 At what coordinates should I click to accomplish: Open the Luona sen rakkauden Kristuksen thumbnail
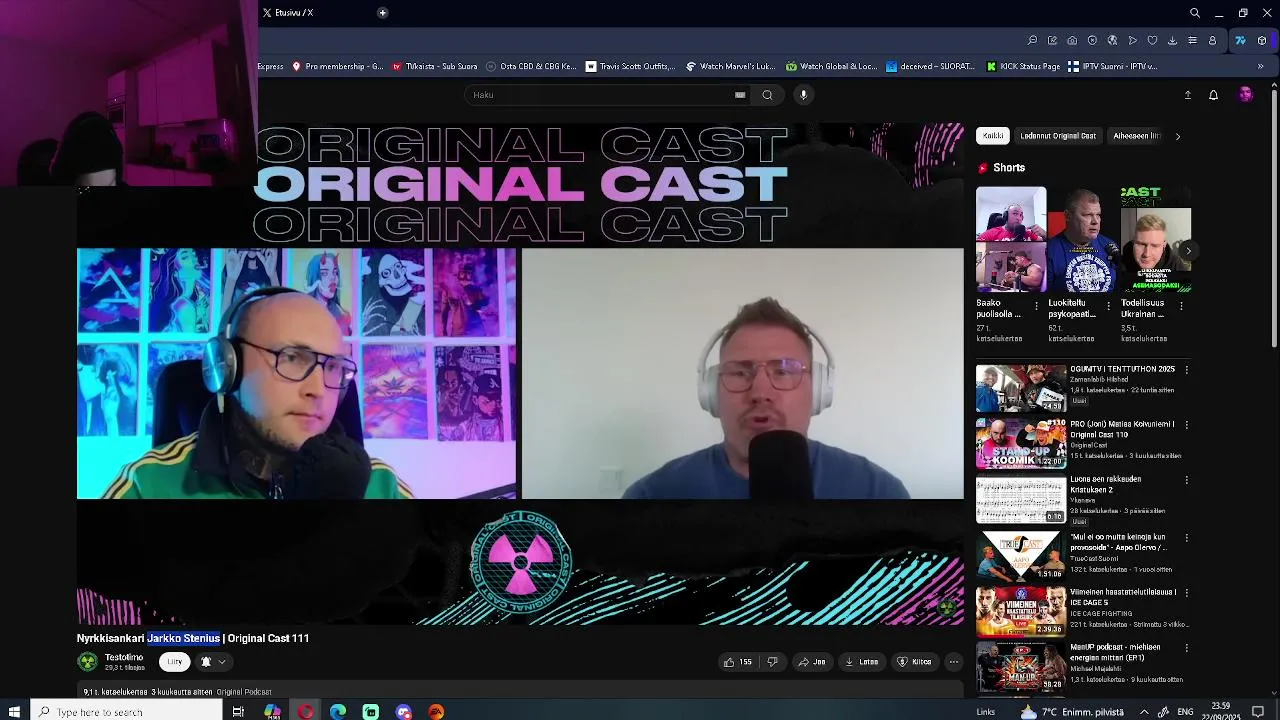point(1021,501)
